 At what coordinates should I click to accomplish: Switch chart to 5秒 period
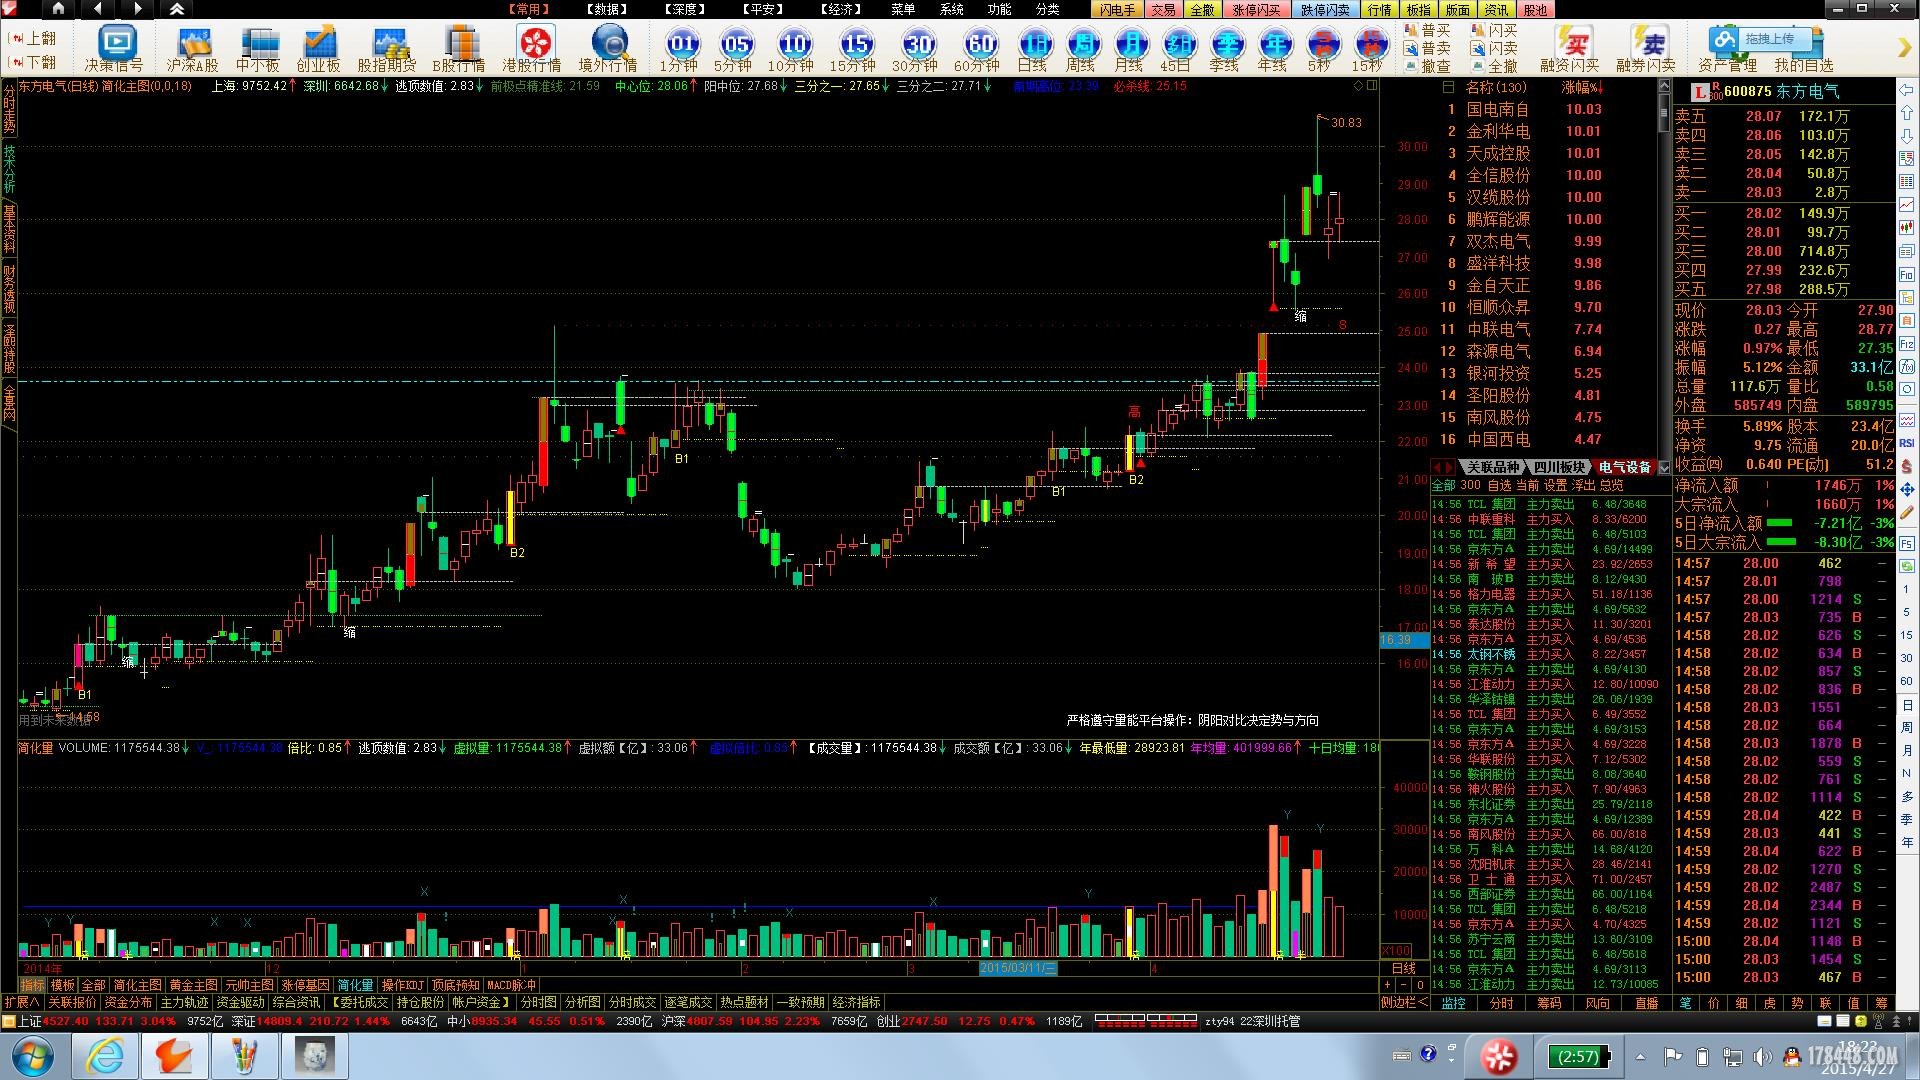1321,48
